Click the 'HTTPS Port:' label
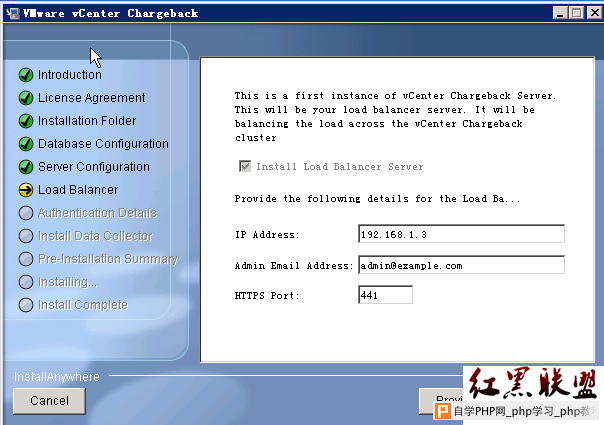 pos(267,296)
